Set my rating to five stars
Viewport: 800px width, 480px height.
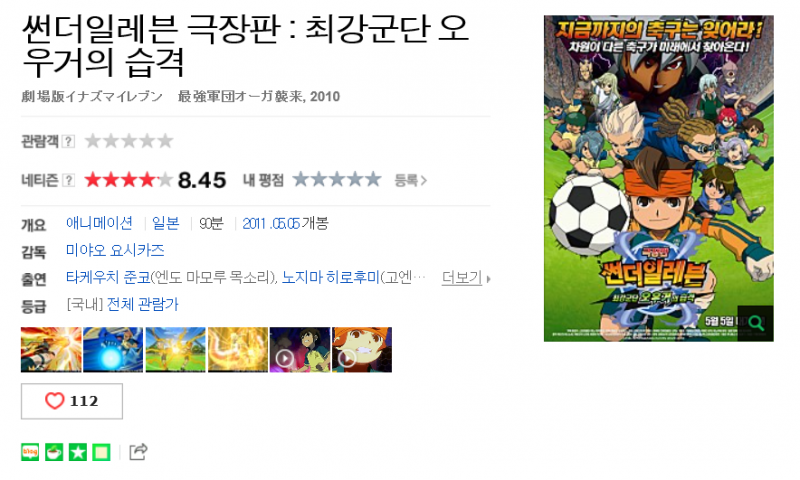click(373, 180)
